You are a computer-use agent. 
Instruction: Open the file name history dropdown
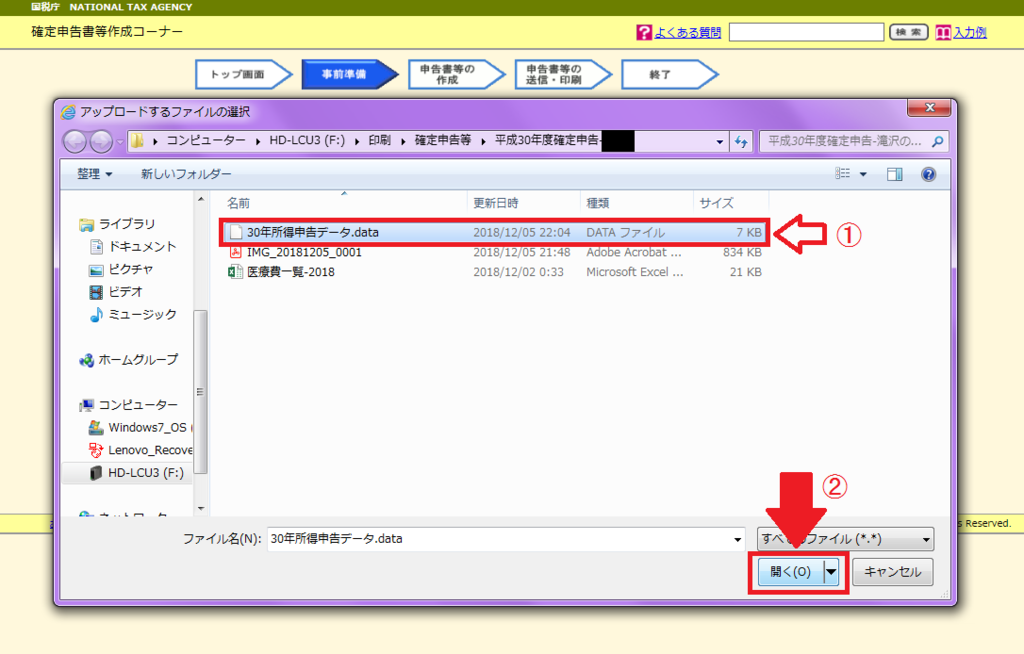coord(737,540)
